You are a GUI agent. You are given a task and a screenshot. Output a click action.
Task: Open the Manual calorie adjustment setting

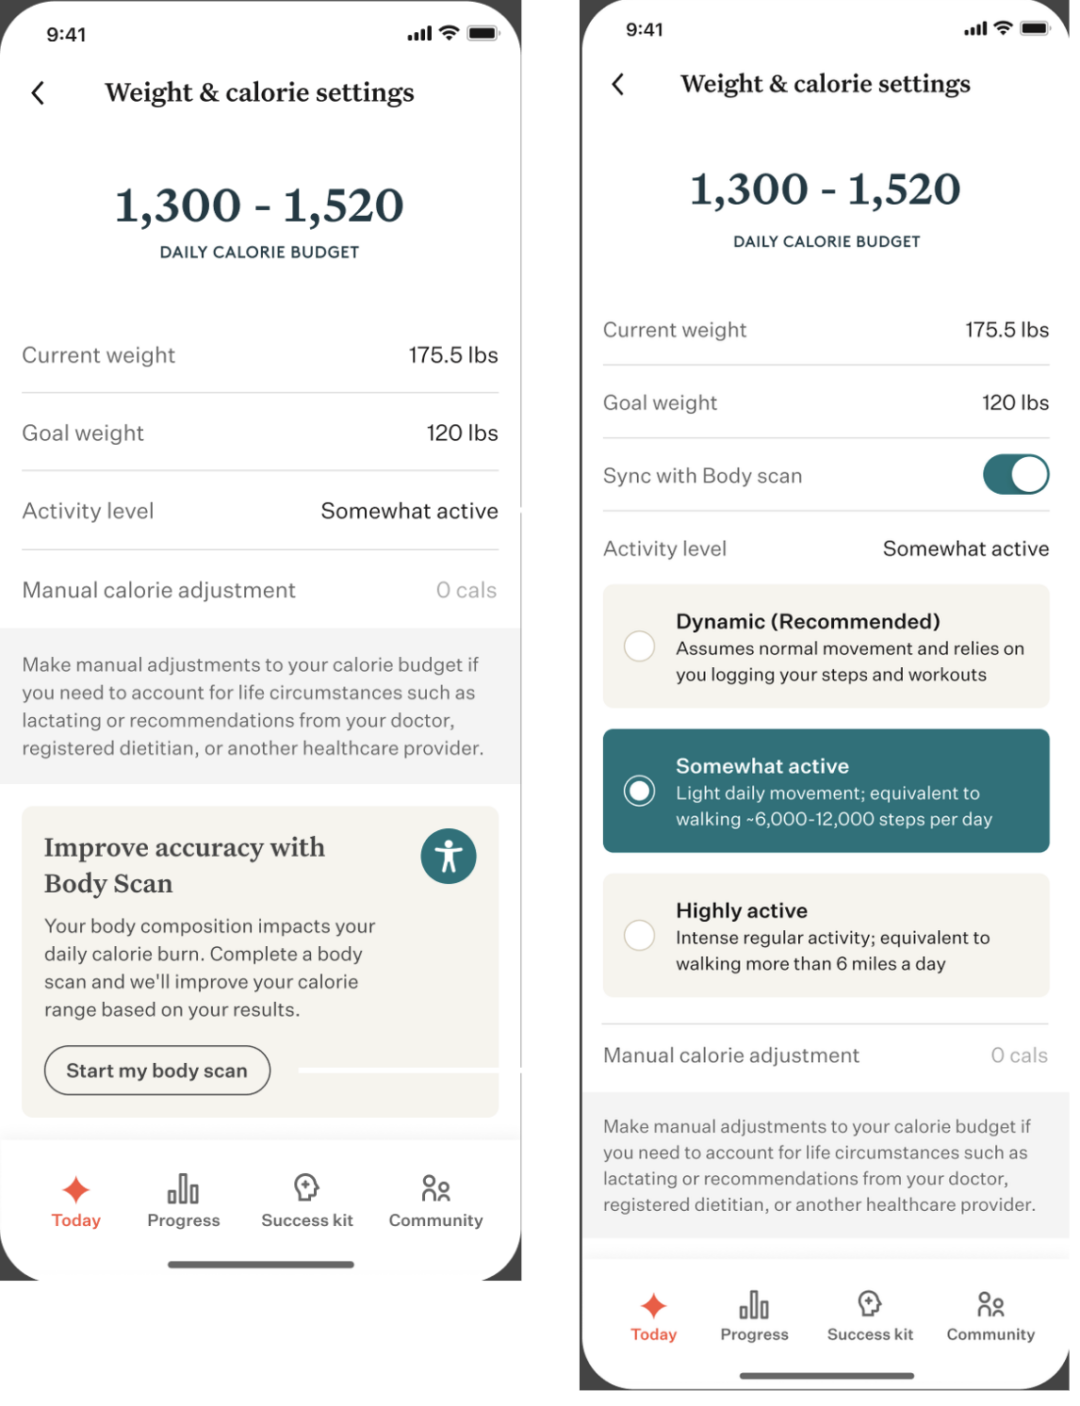(259, 590)
